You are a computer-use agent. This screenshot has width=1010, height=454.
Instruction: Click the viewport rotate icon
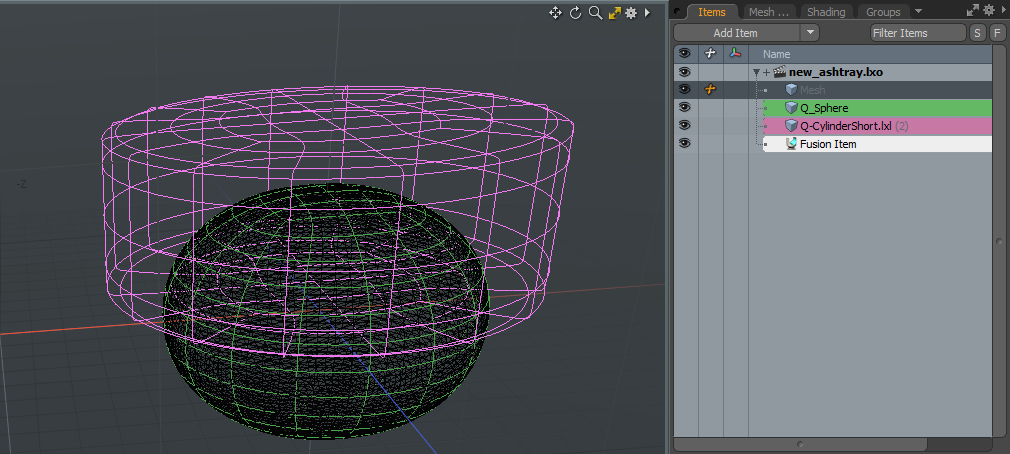(575, 13)
